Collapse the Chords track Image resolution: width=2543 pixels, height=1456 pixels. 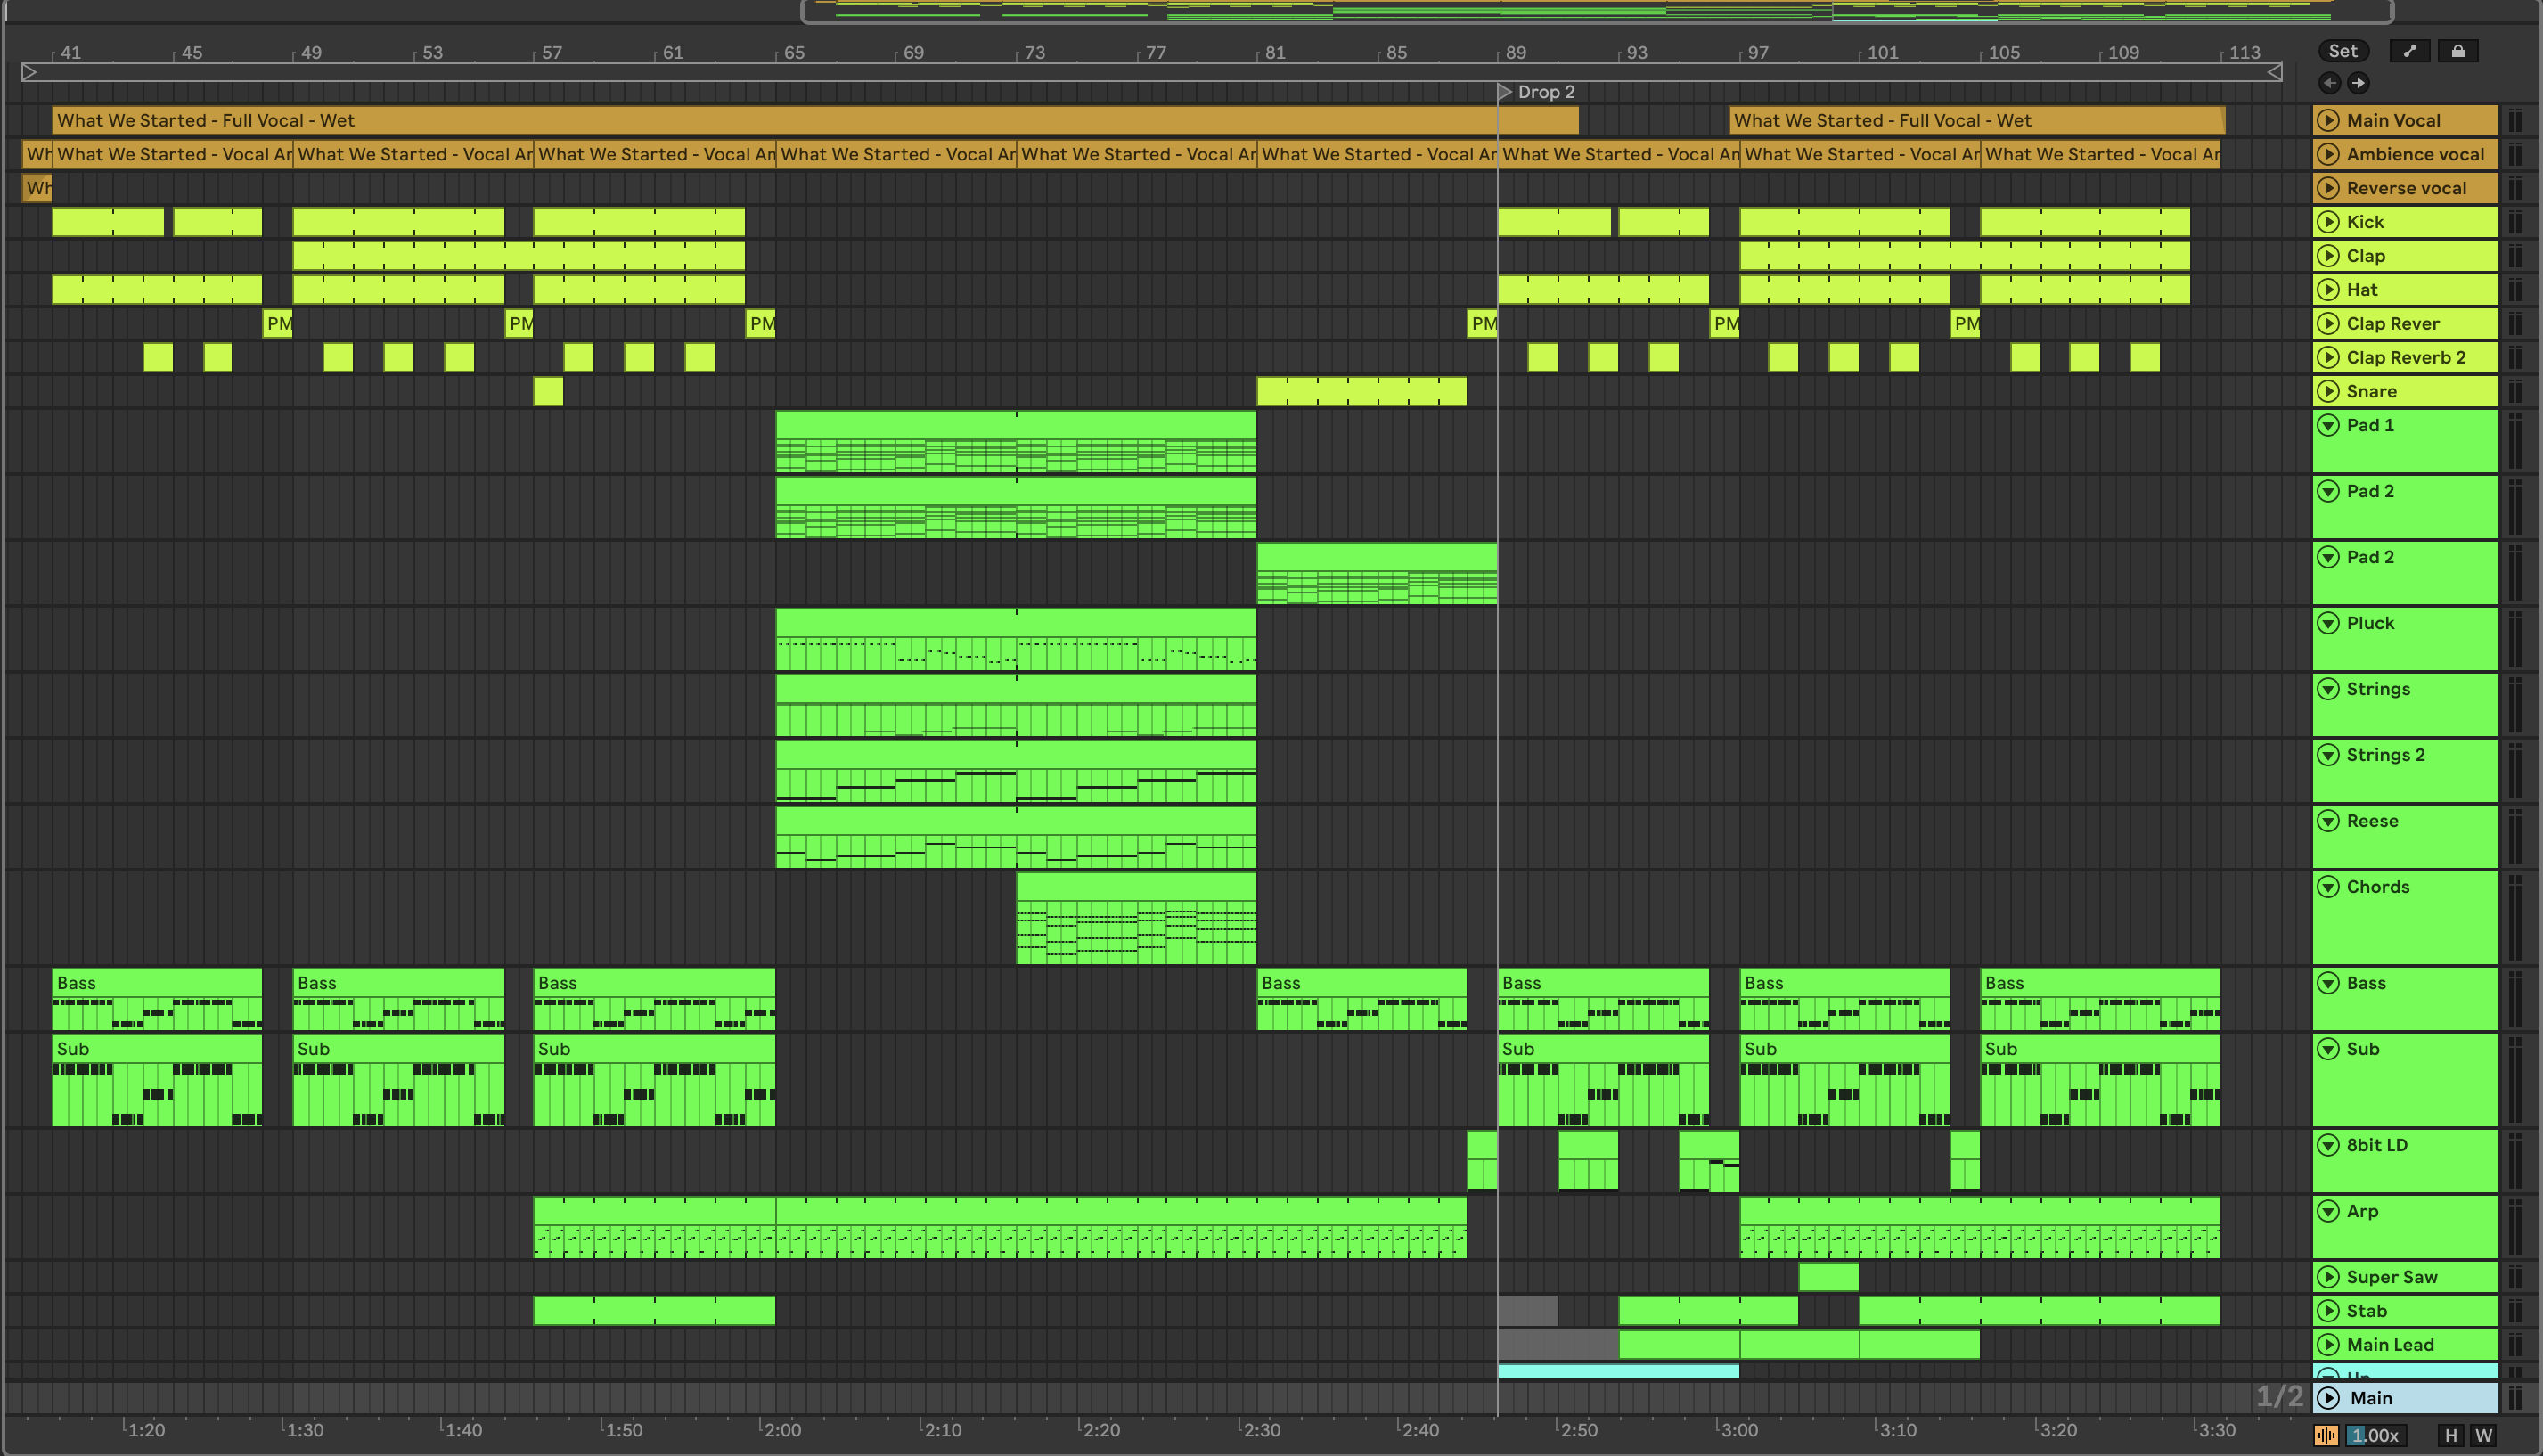(2328, 887)
